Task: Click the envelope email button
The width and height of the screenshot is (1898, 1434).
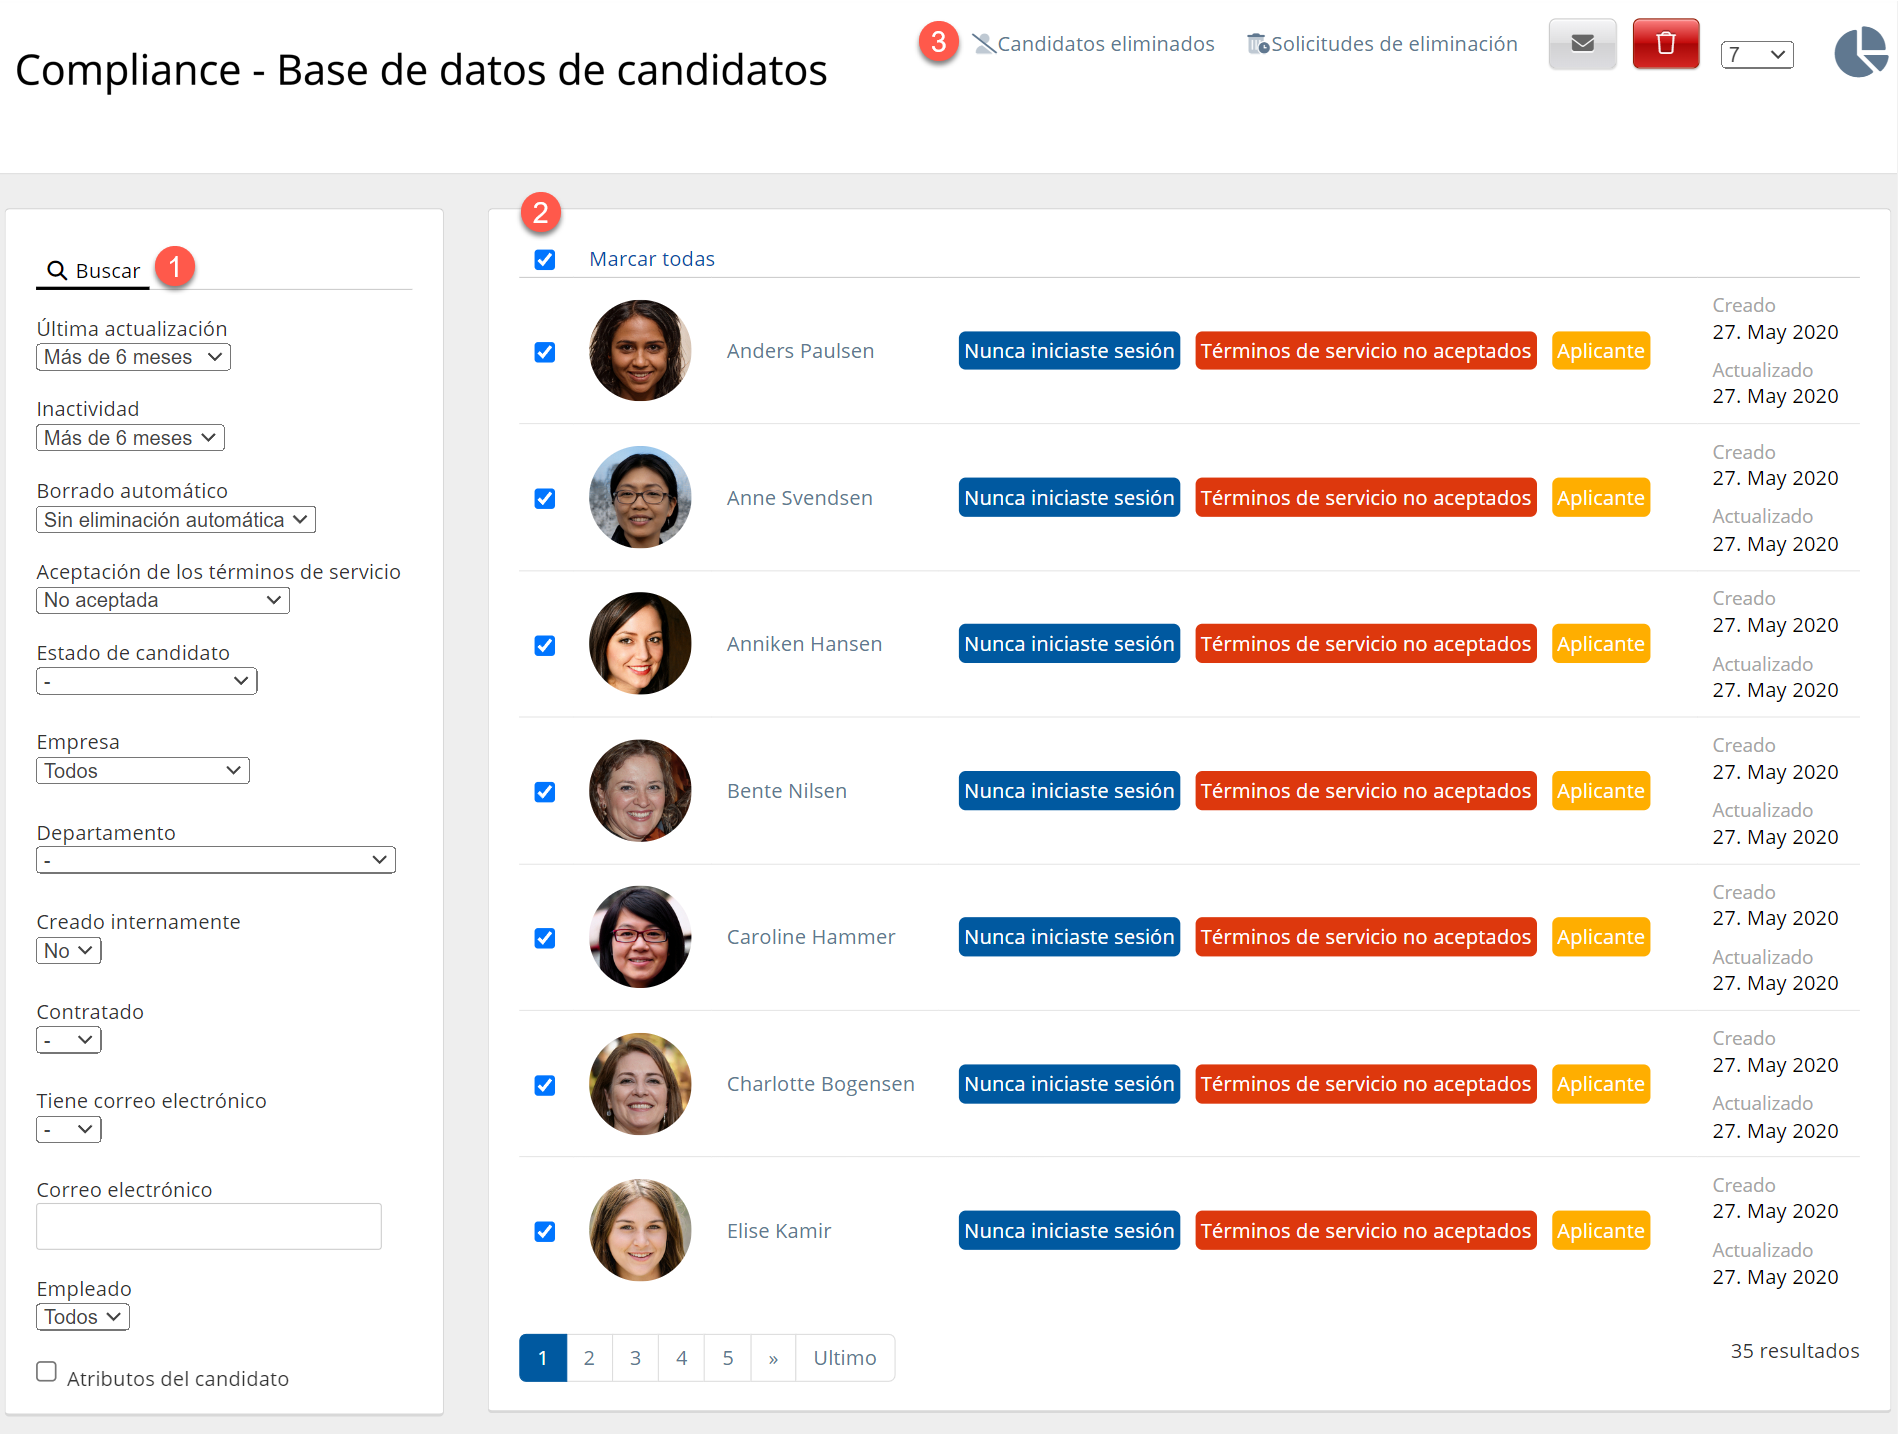Action: point(1582,44)
